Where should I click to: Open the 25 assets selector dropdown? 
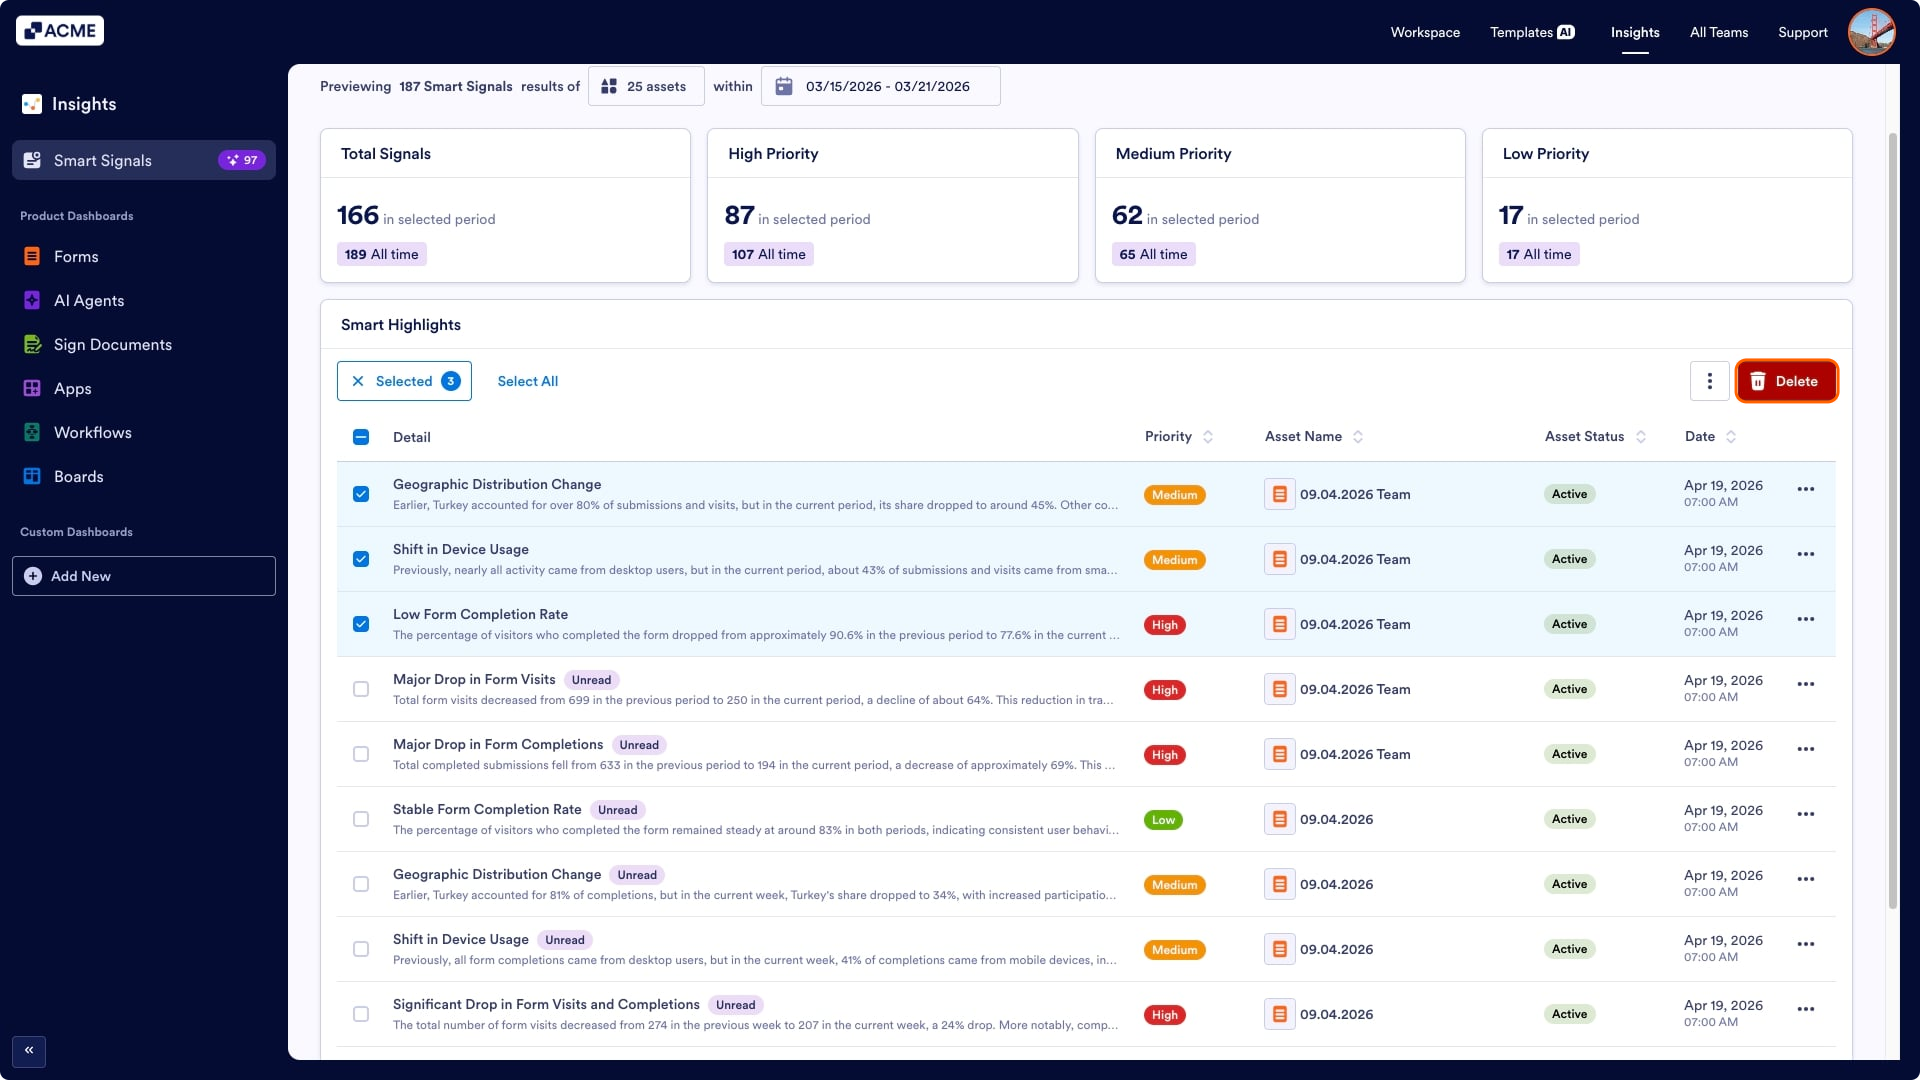click(x=646, y=87)
